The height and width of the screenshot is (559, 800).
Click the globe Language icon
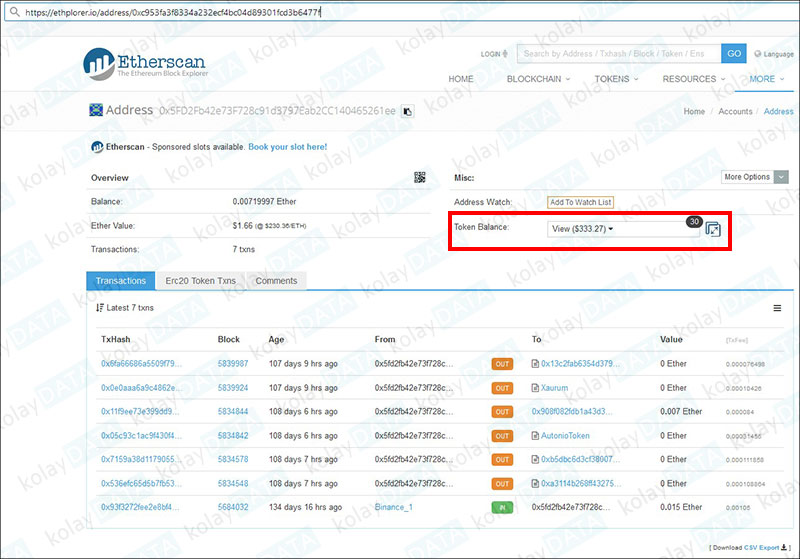757,54
